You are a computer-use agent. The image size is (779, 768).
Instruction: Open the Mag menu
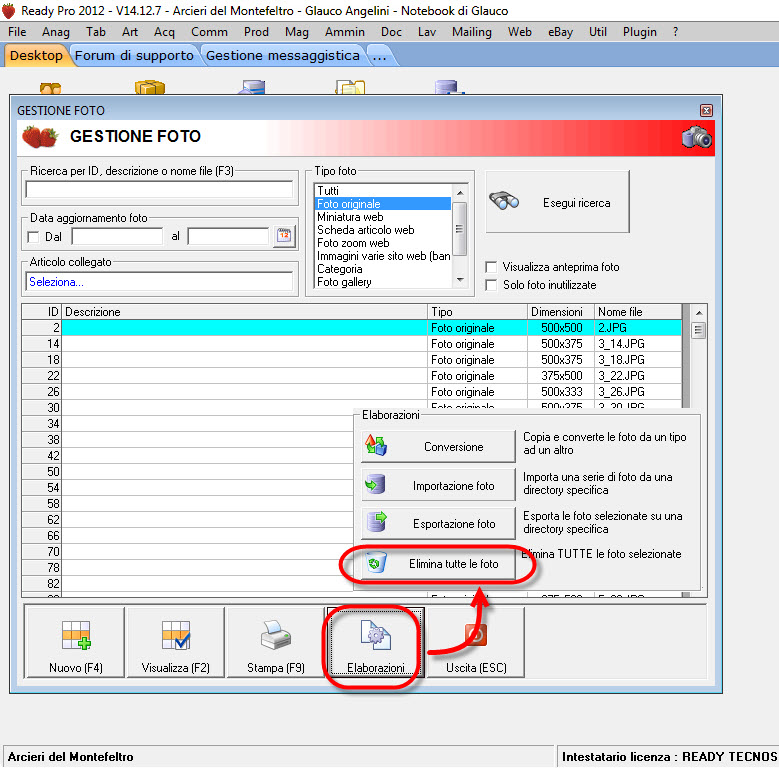(297, 32)
